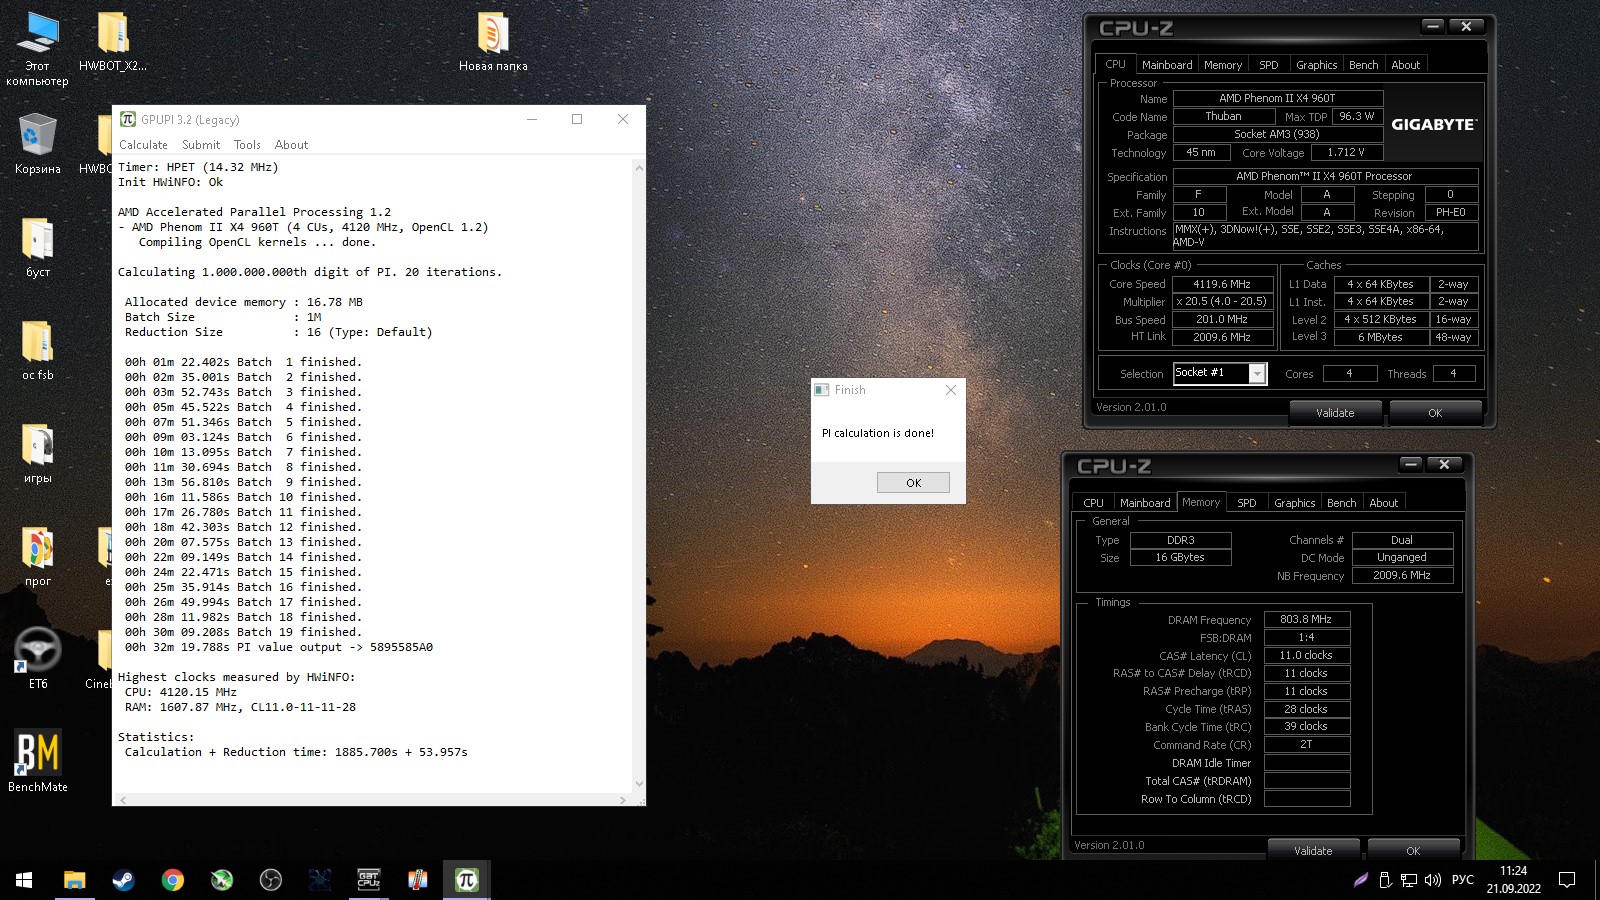Open the игры folder on desktop
Viewport: 1600px width, 900px height.
[38, 454]
